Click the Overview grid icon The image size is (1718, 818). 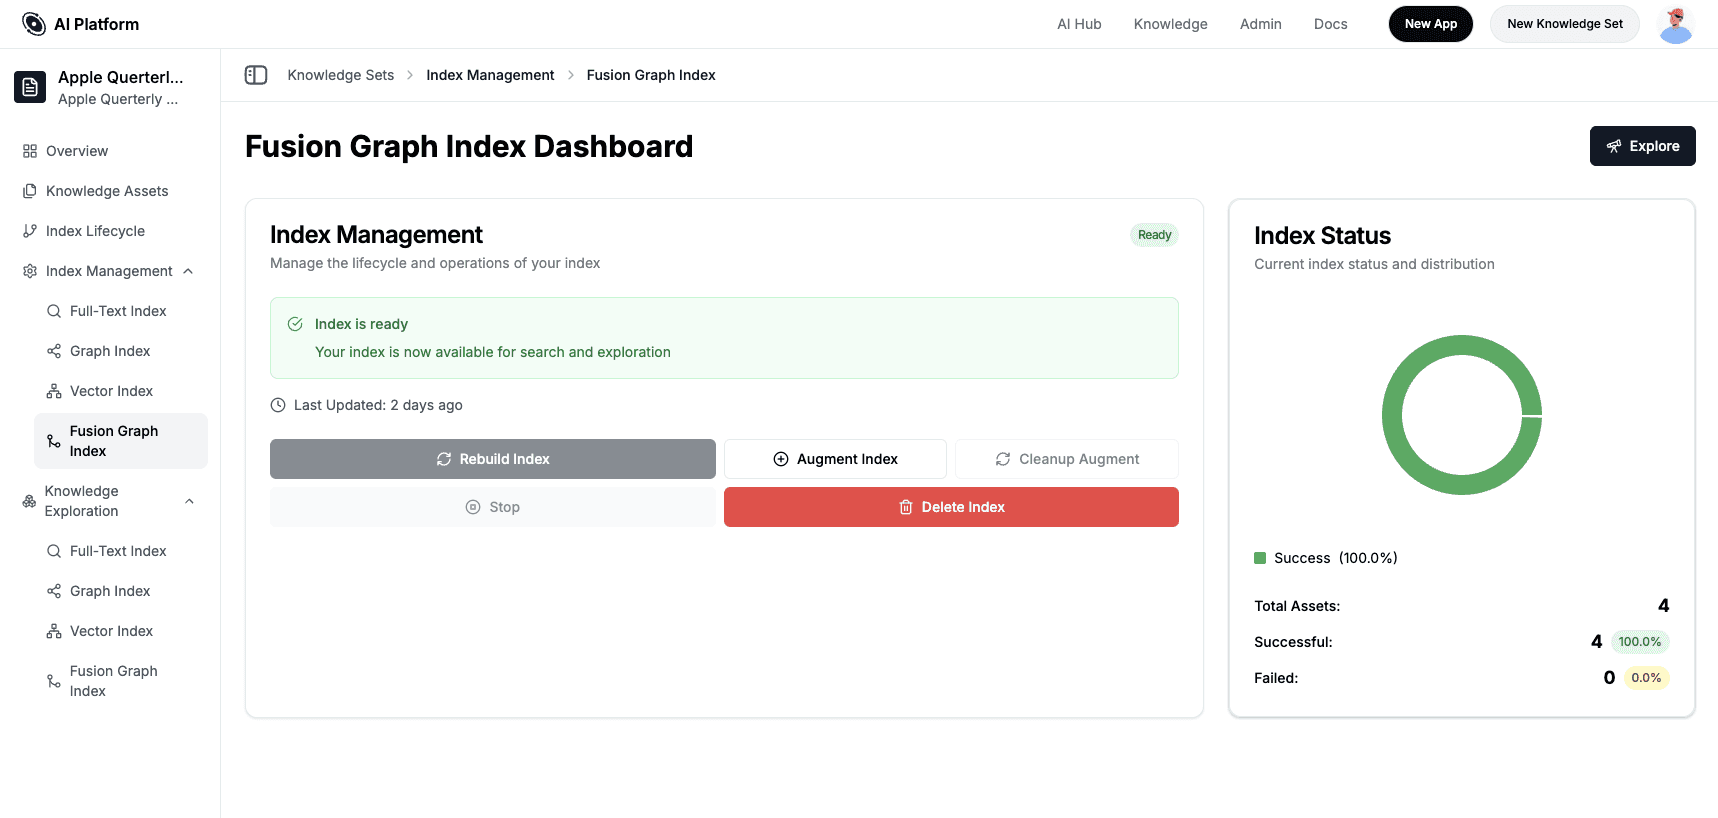coord(30,151)
